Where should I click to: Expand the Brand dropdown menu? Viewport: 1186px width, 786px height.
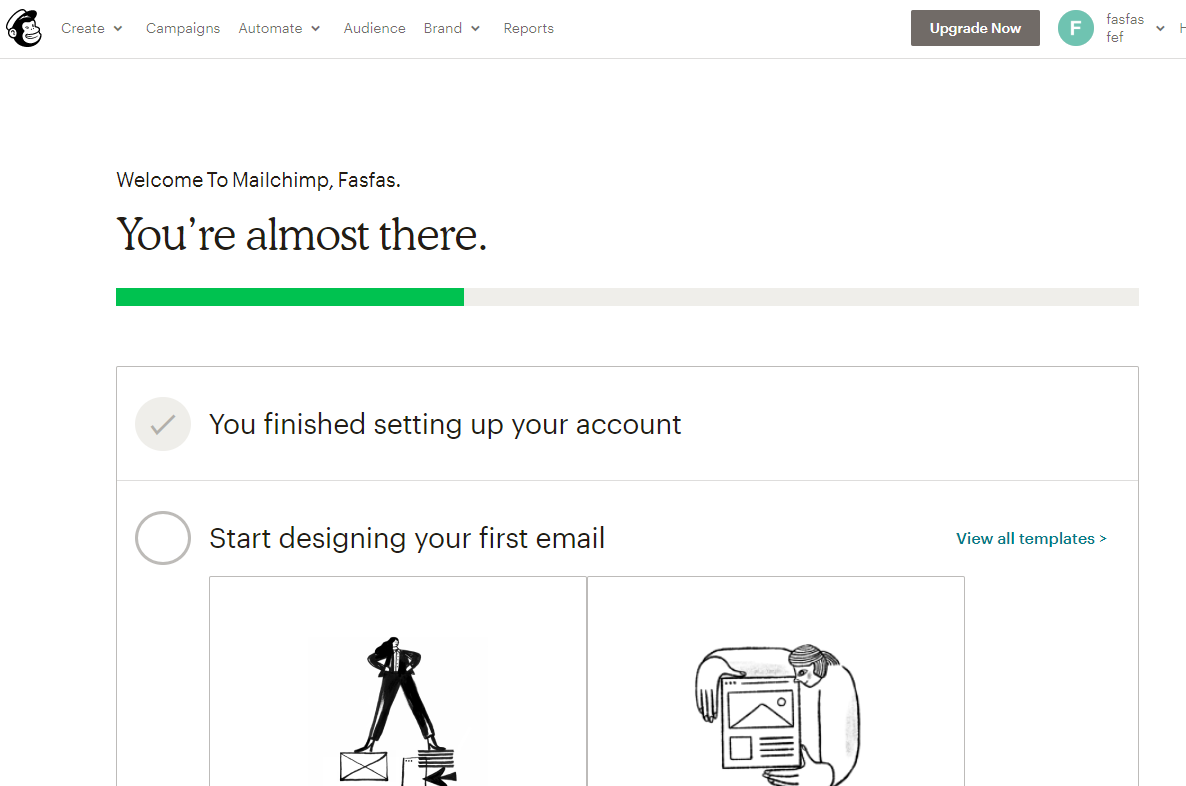point(451,28)
